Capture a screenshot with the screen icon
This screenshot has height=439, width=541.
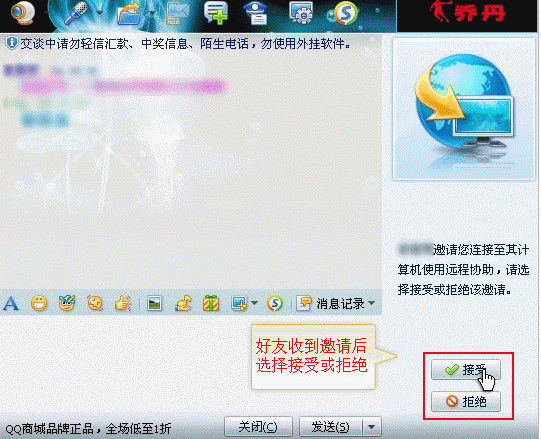pyautogui.click(x=239, y=303)
